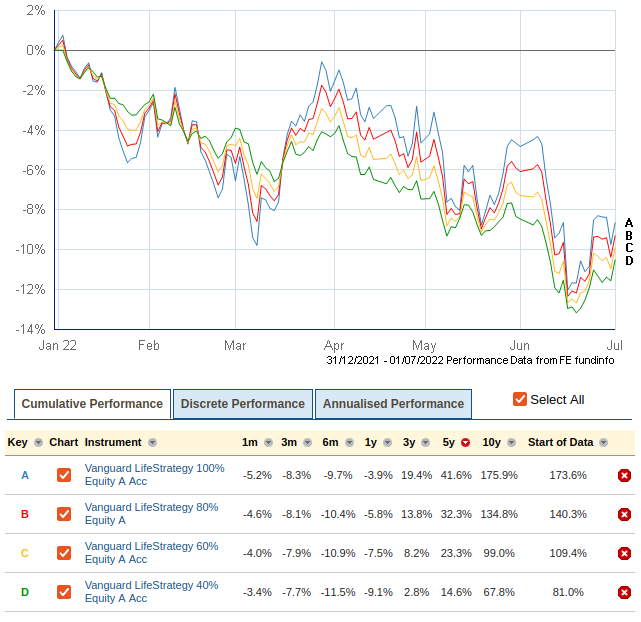
Task: Remove Vanguard LifeStrategy 60% Equity row
Action: click(x=625, y=553)
